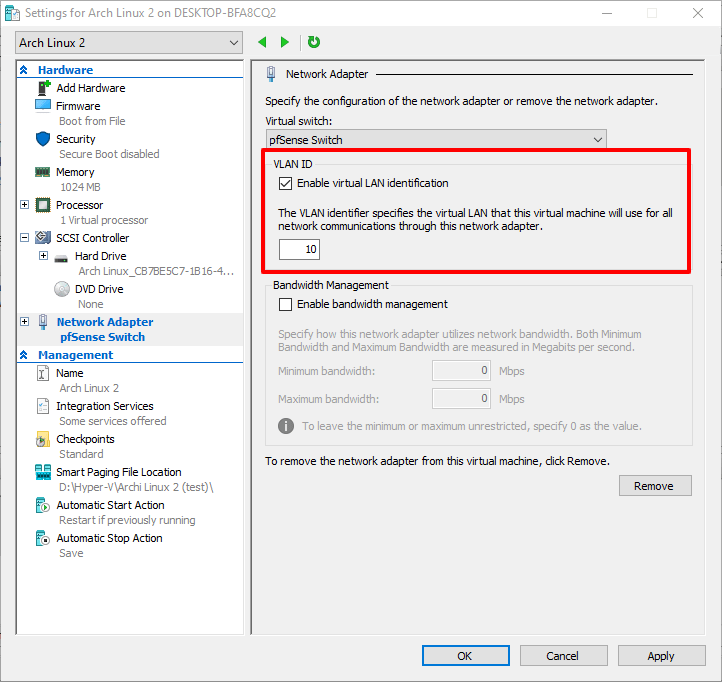Go to next virtual machine green arrow

pos(285,42)
